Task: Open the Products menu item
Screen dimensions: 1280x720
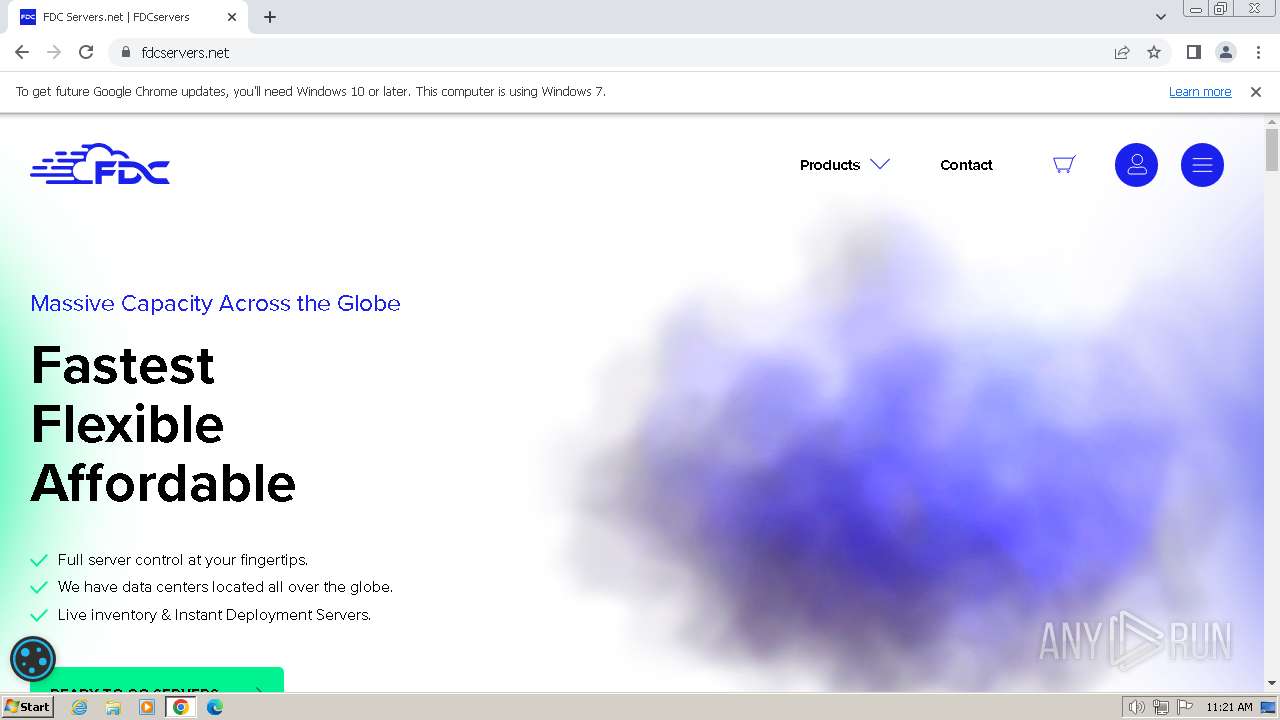Action: coord(830,165)
